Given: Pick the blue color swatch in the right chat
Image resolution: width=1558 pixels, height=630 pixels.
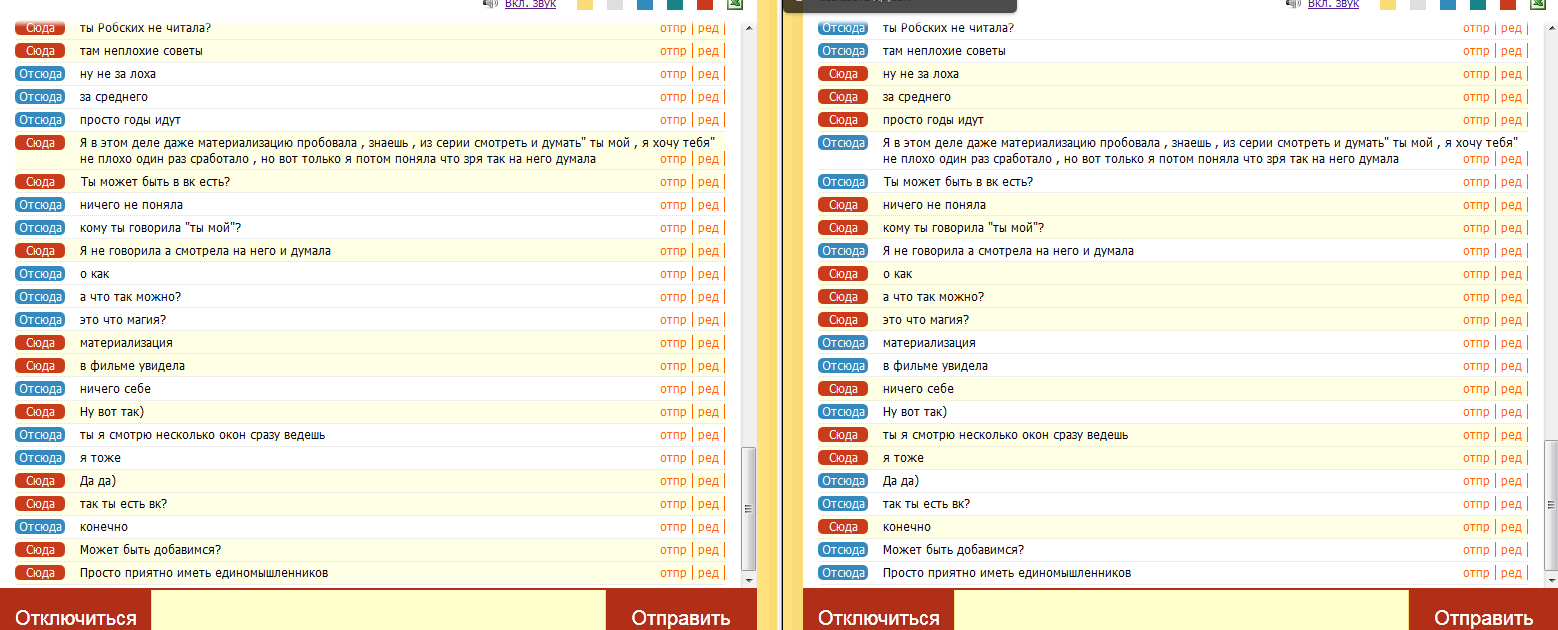Looking at the screenshot, I should pos(1448,4).
